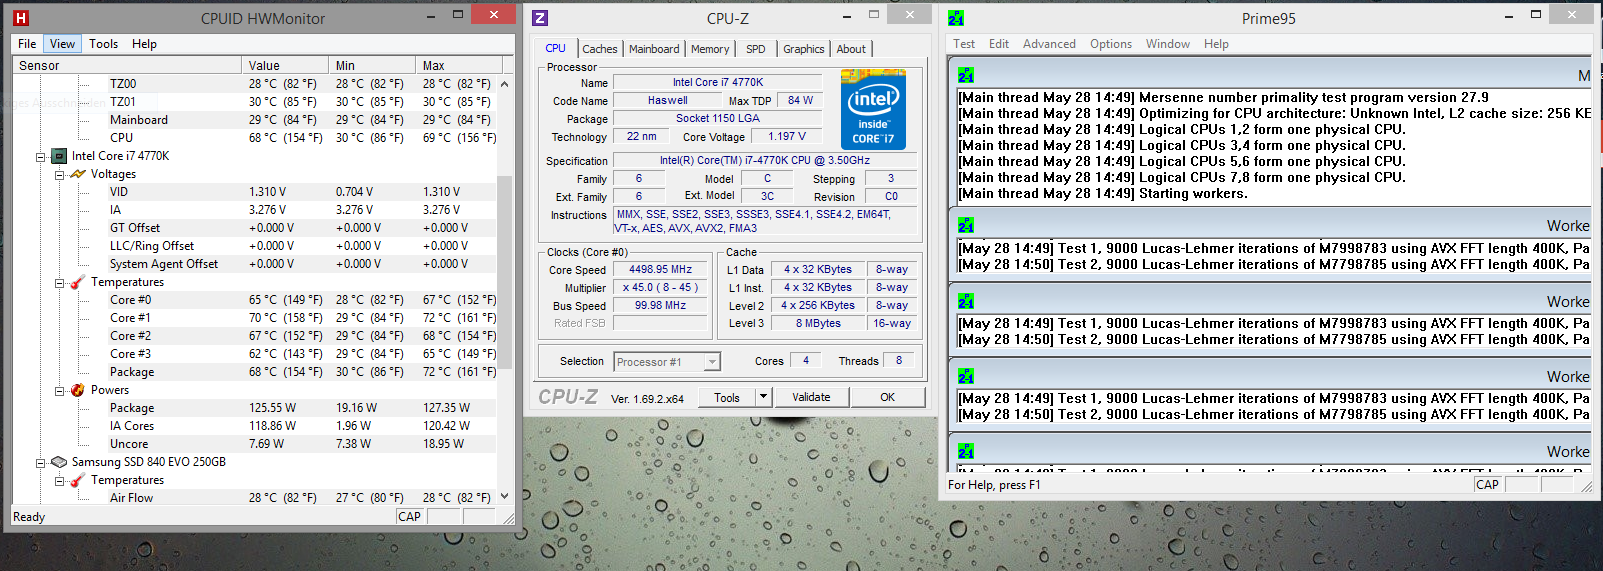The width and height of the screenshot is (1603, 571).
Task: Click the Voltages lightning icon in HWMonitor
Action: pyautogui.click(x=78, y=174)
